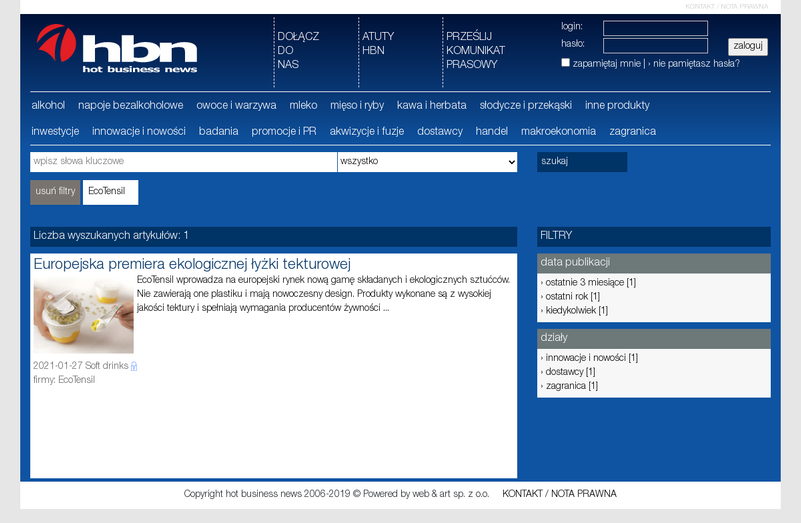Go to the inwestycje section
Image resolution: width=801 pixels, height=523 pixels.
[55, 131]
